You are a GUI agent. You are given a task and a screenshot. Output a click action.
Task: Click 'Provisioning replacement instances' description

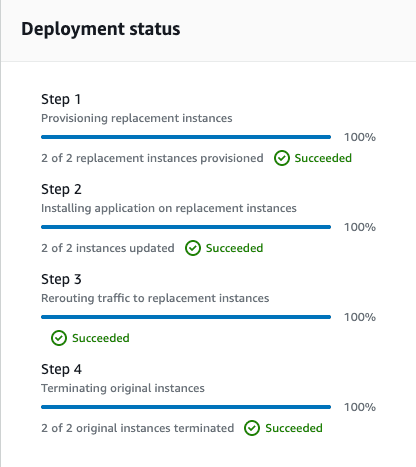pos(137,118)
